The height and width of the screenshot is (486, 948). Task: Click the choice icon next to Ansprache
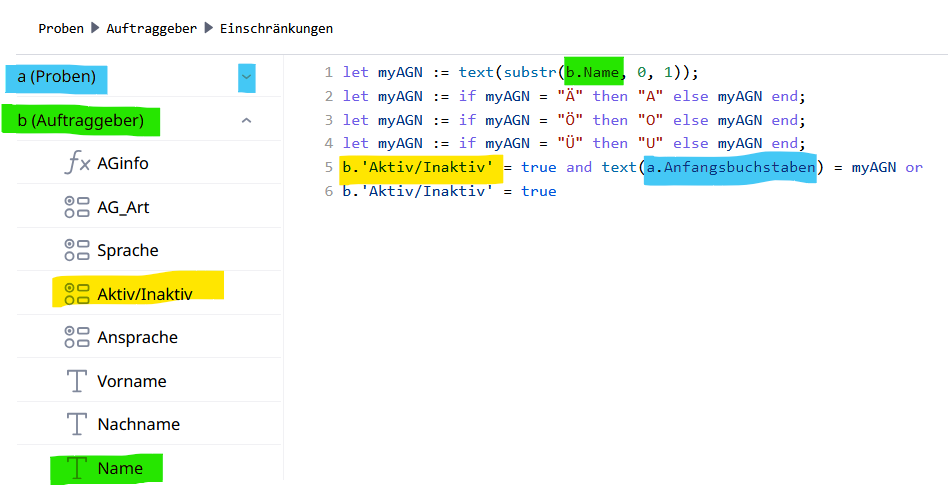coord(77,337)
